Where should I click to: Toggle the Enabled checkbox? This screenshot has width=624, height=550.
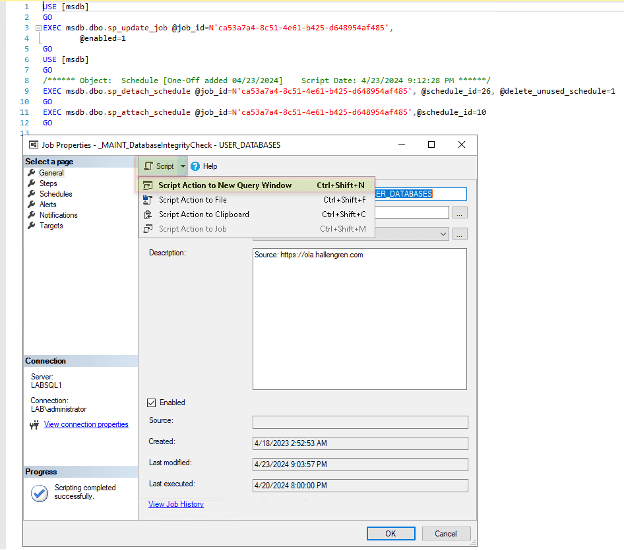pyautogui.click(x=151, y=402)
